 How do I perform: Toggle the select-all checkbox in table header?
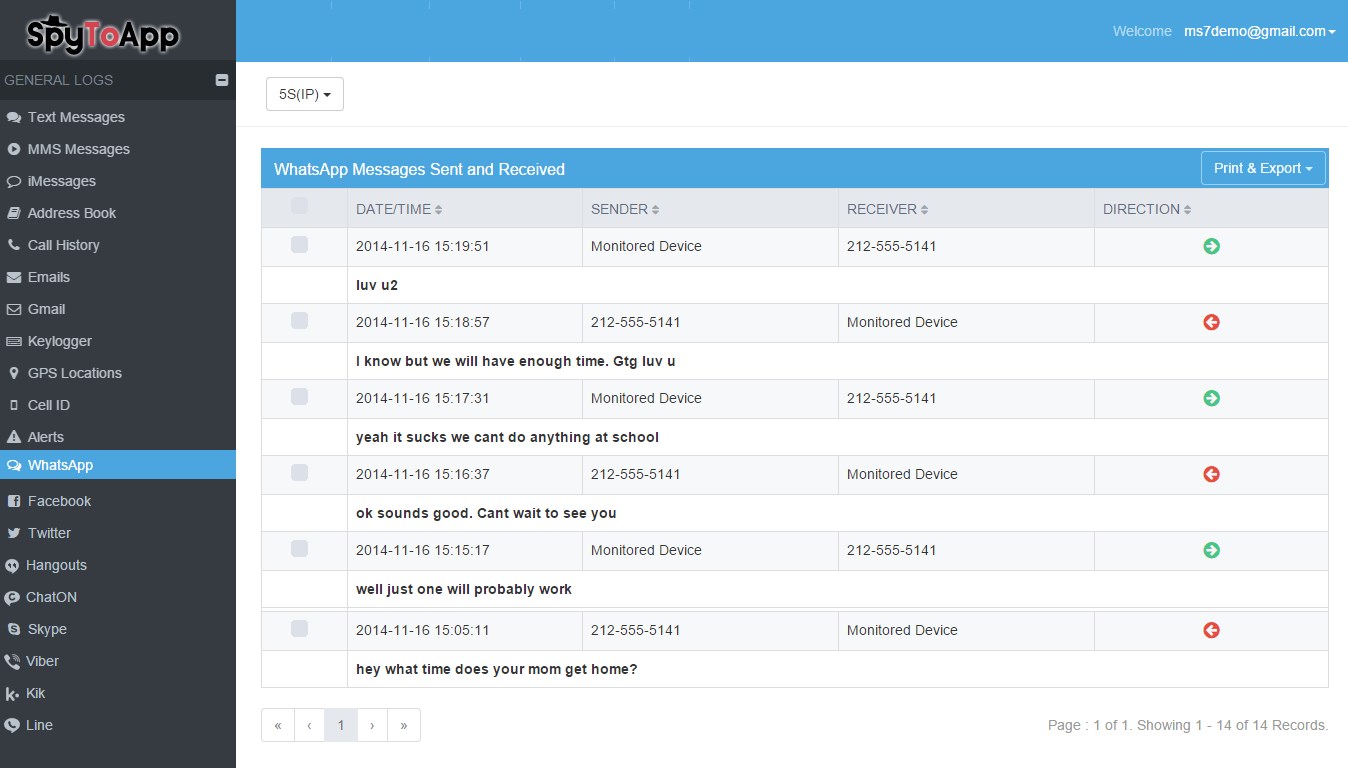[299, 206]
